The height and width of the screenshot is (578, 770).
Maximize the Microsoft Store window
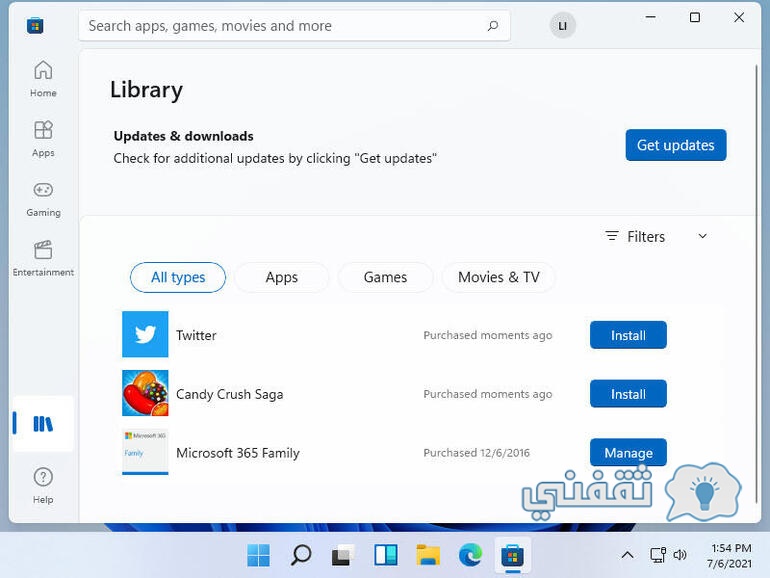695,18
